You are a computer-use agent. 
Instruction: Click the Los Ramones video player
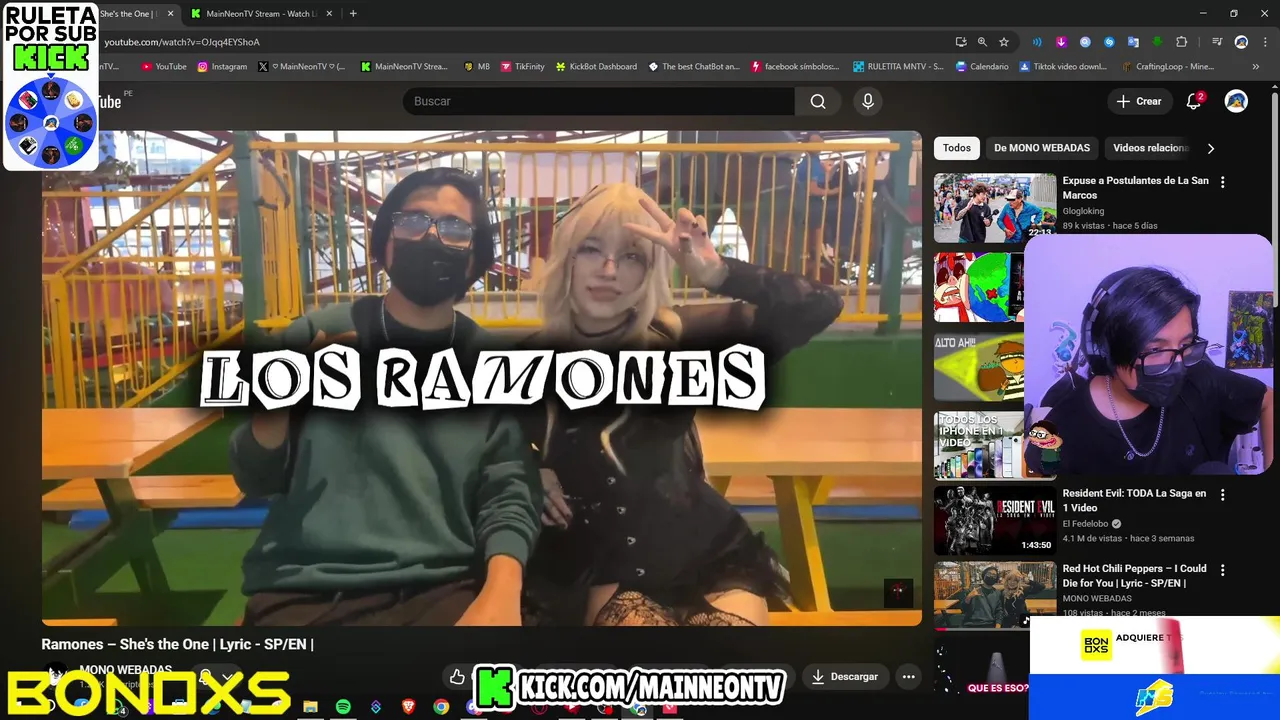481,378
